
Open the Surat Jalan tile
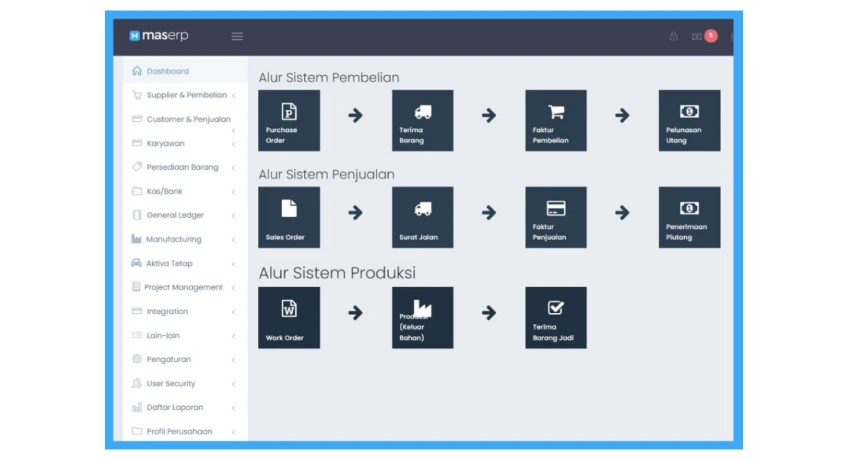(x=422, y=218)
